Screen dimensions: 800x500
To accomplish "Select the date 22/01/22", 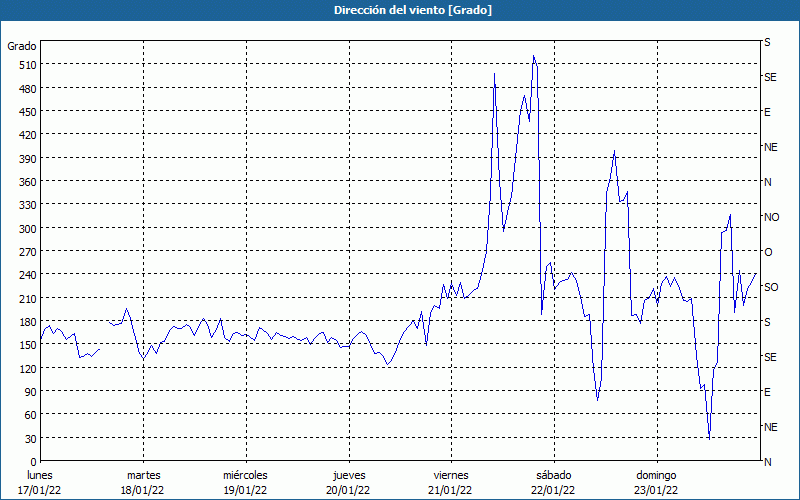I will (x=553, y=490).
